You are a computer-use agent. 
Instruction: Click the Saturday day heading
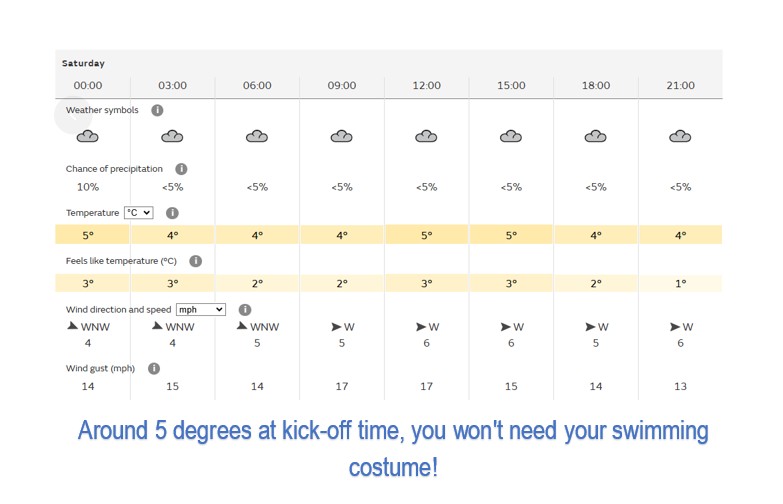tap(83, 63)
